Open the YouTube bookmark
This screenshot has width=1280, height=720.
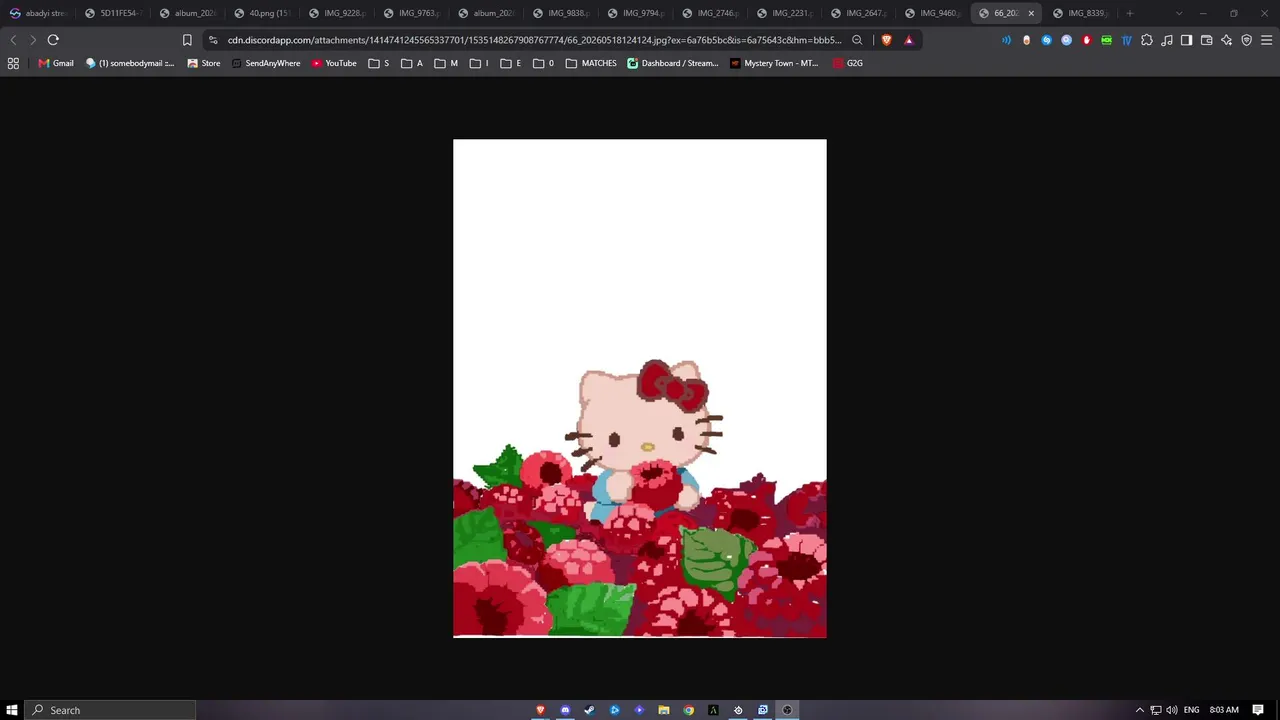[334, 63]
